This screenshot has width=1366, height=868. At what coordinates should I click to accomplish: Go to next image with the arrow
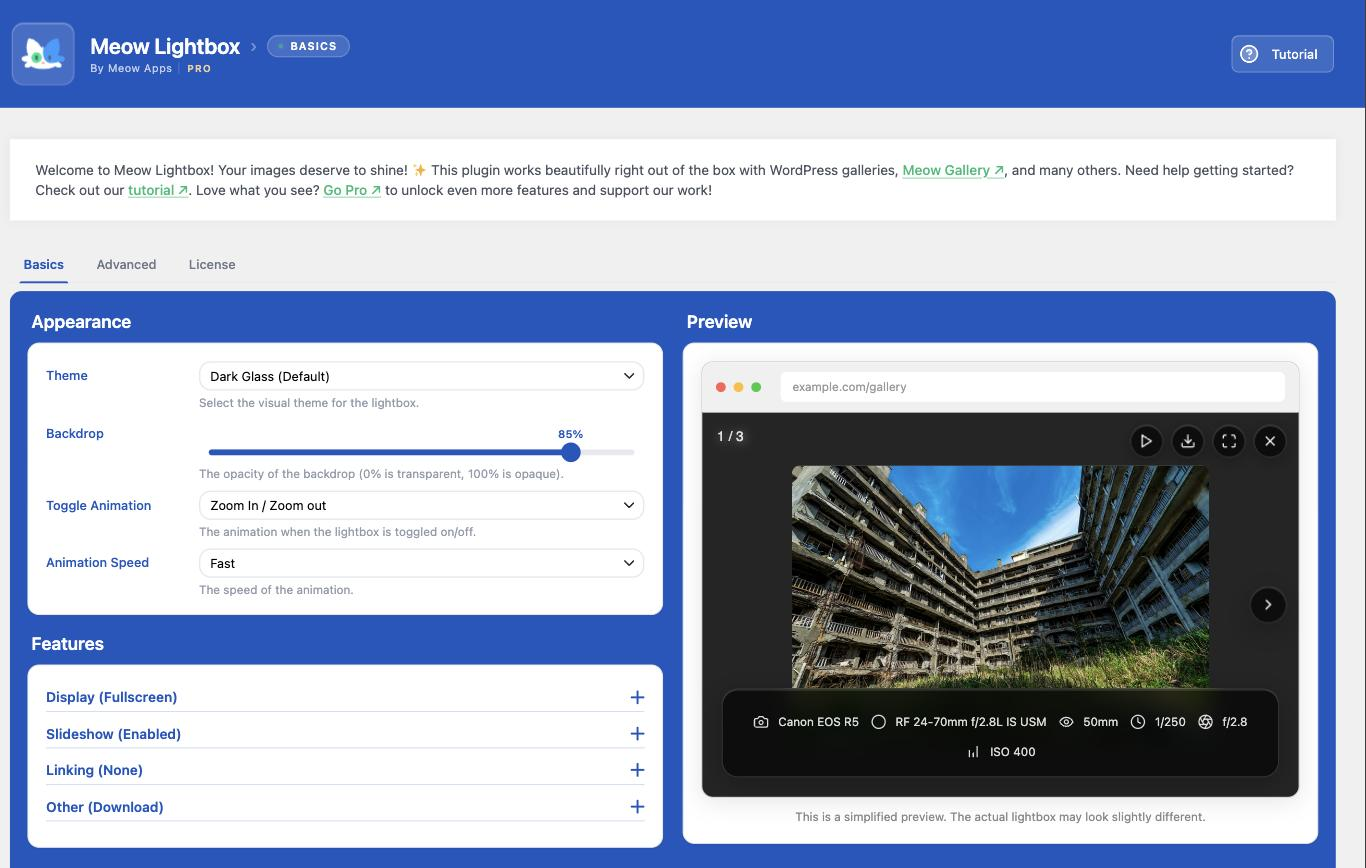point(1268,604)
